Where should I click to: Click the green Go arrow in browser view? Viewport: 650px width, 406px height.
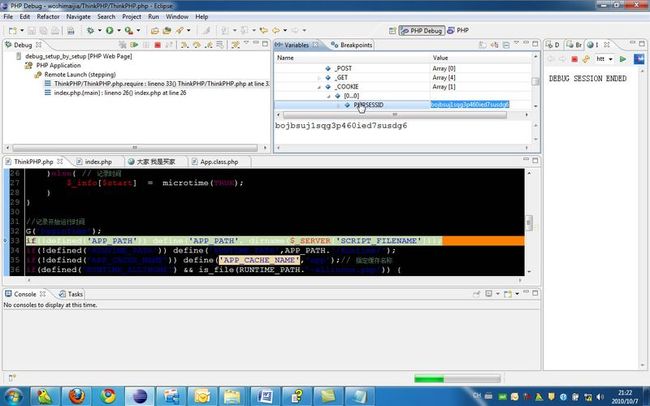tap(623, 59)
